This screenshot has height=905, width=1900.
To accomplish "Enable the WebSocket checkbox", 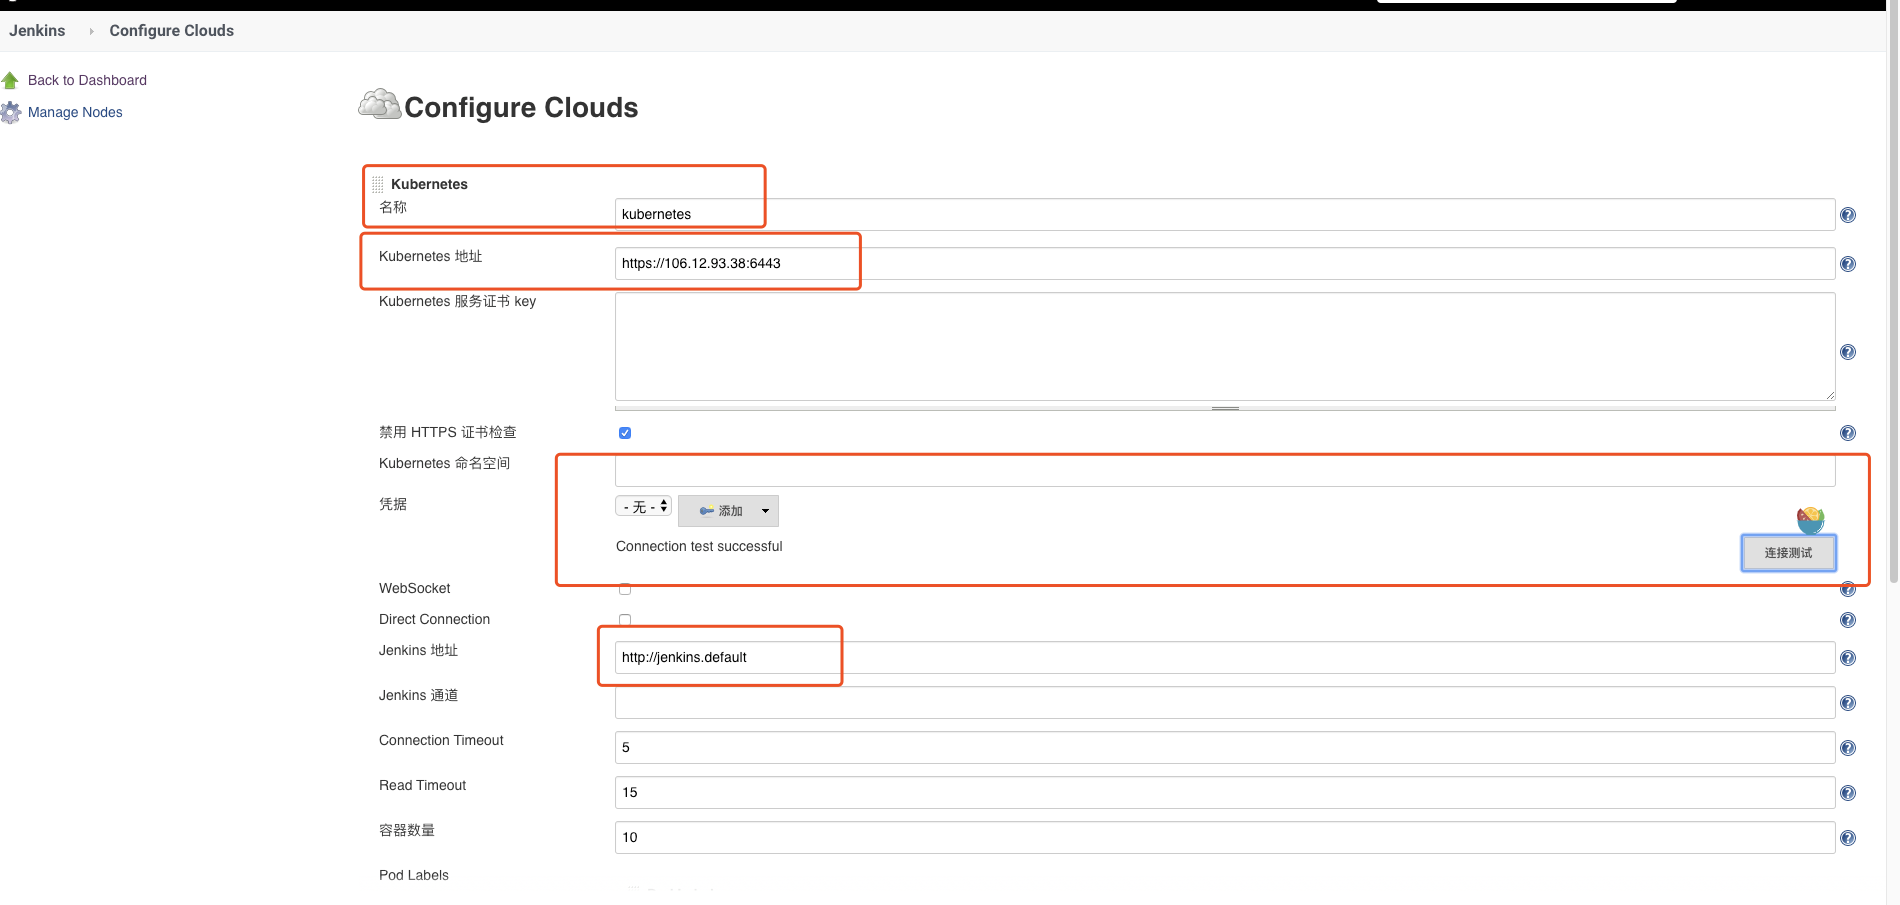I will pyautogui.click(x=625, y=589).
